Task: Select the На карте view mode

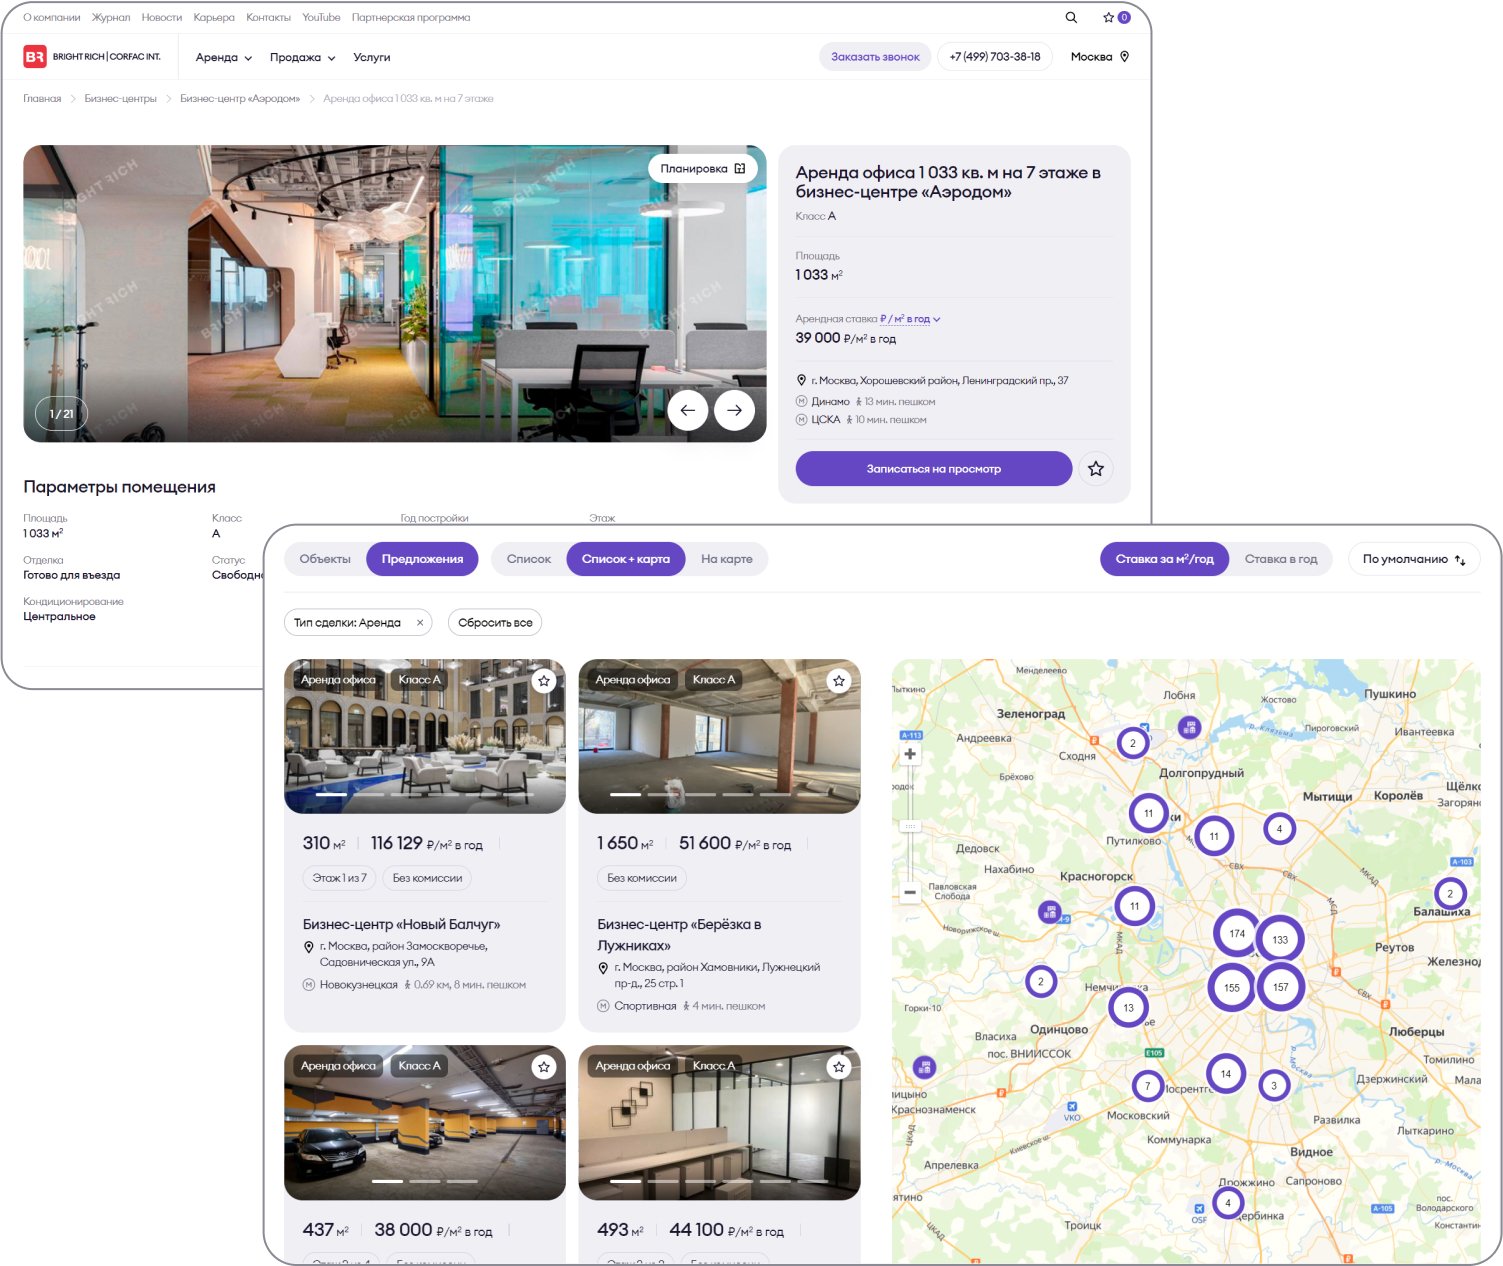Action: (x=727, y=559)
